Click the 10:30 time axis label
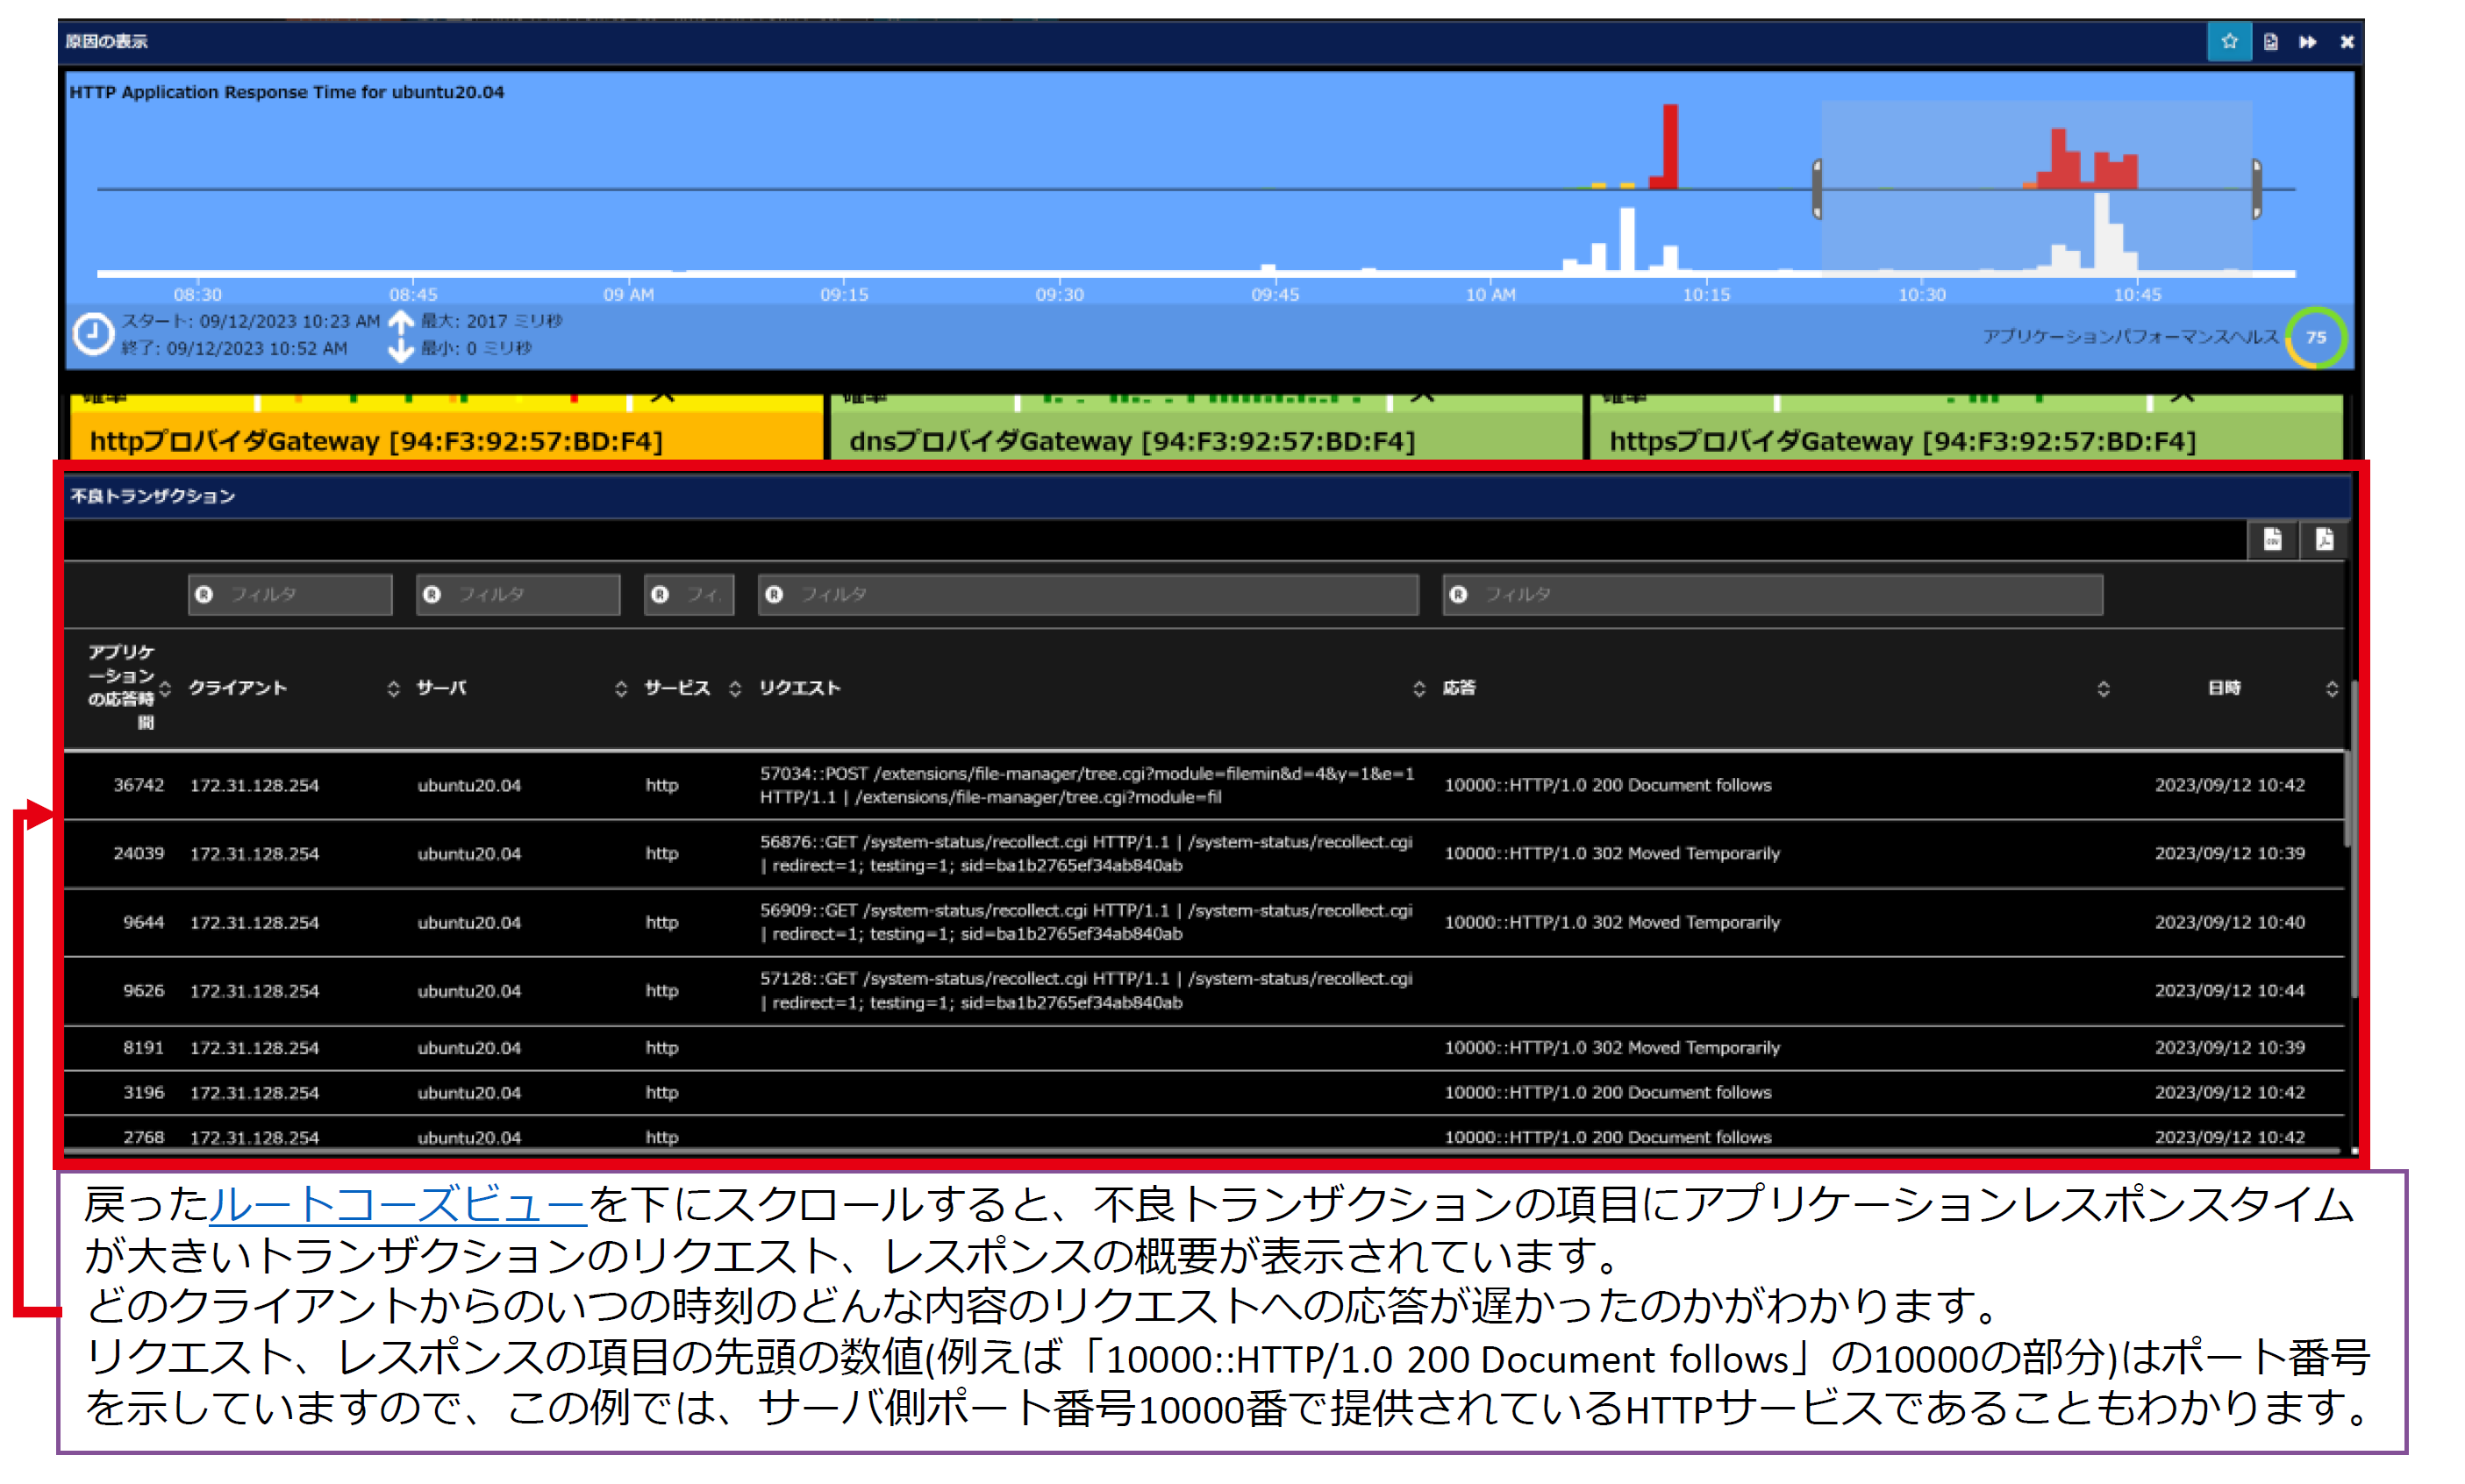 (x=1921, y=295)
